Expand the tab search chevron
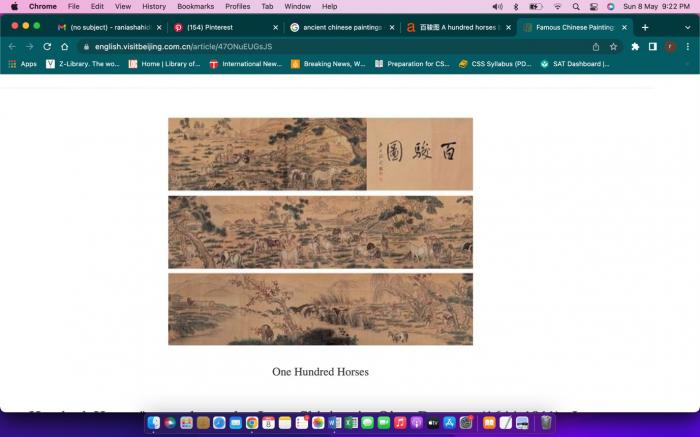This screenshot has height=437, width=700. pos(688,28)
